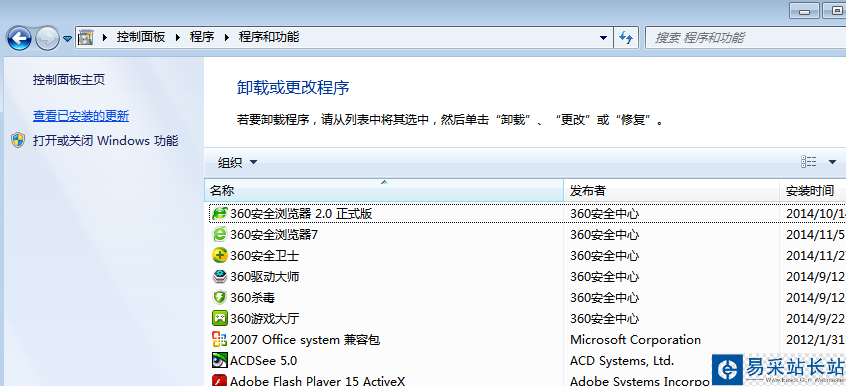Click 360安全中心 publisher for 360驱动大师

604,277
